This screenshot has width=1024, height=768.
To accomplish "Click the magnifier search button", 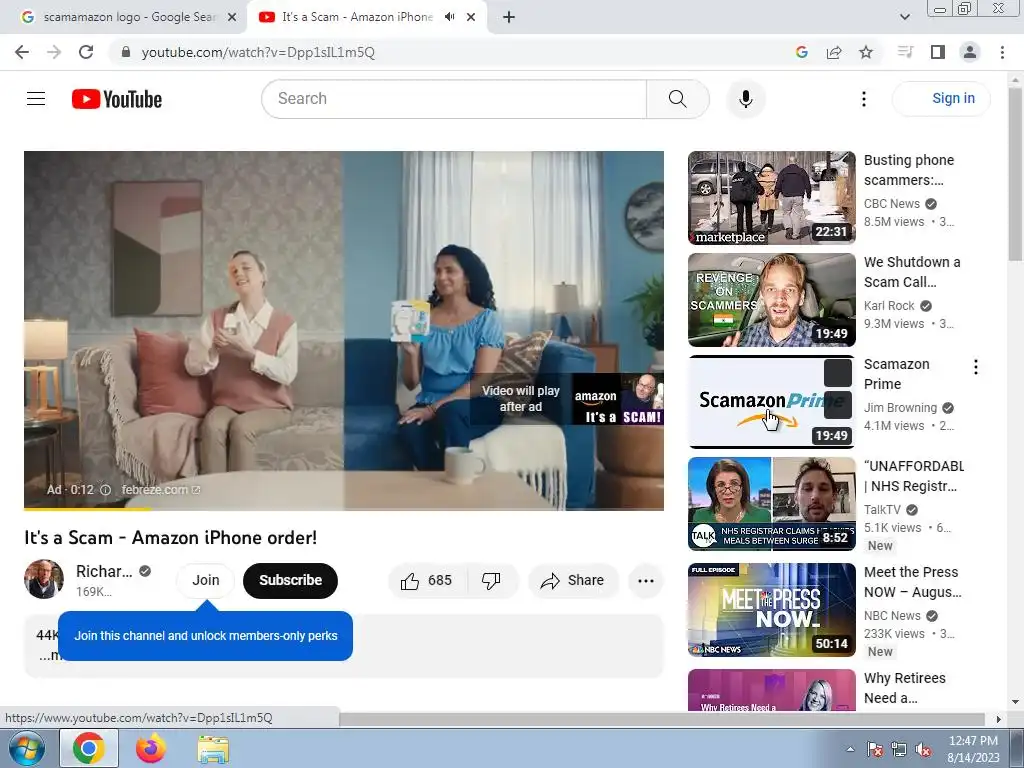I will tap(678, 99).
